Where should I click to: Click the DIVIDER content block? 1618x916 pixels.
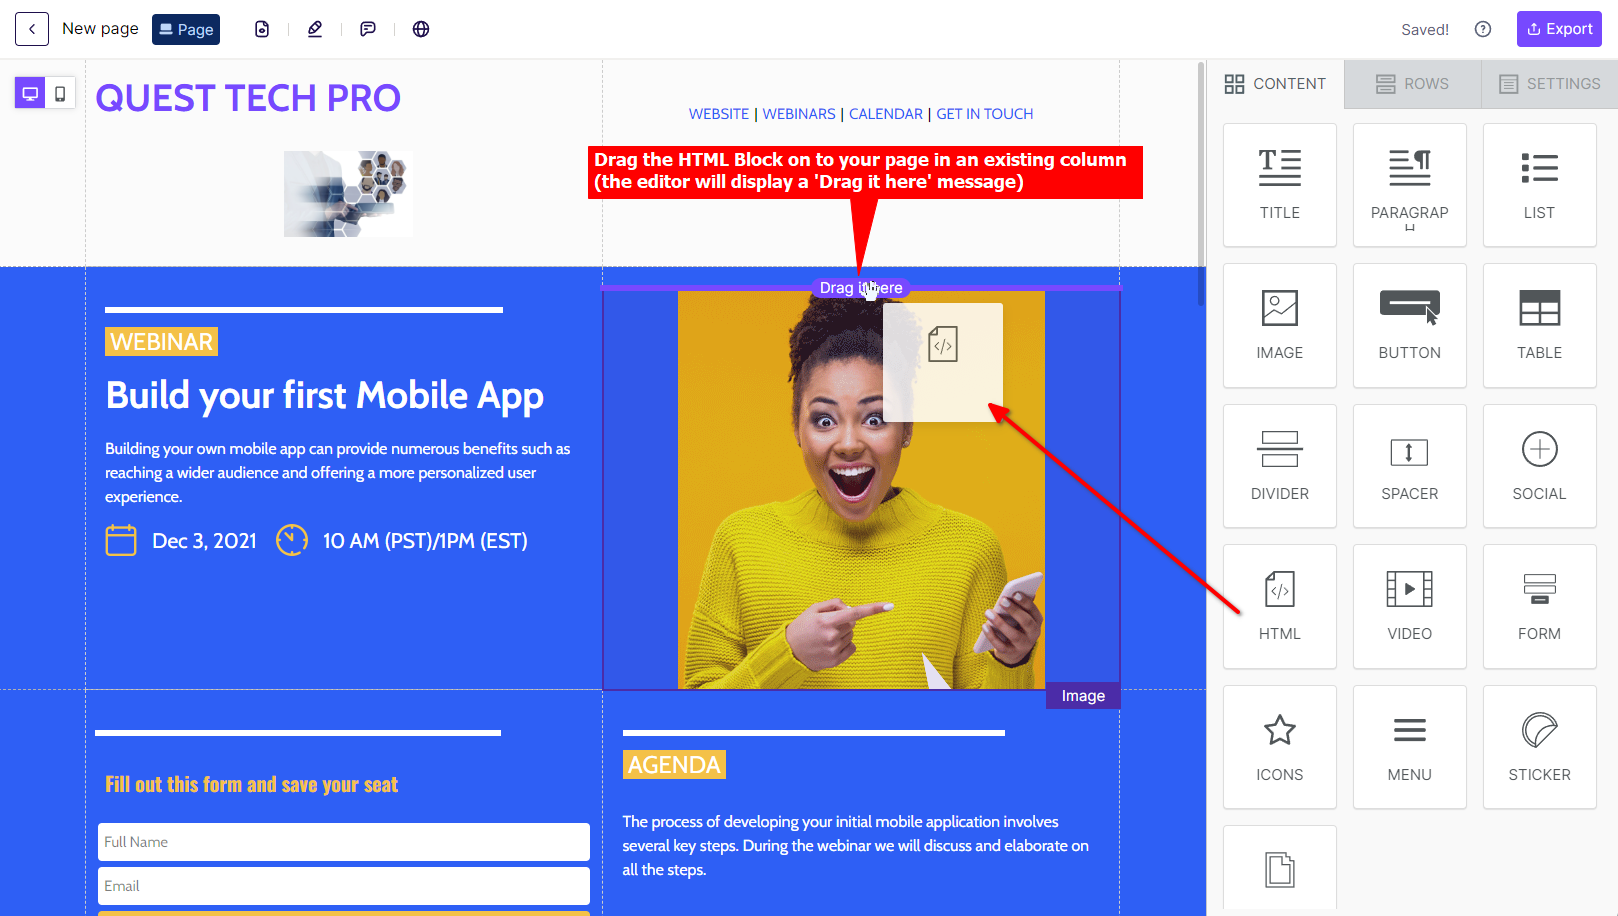tap(1279, 466)
